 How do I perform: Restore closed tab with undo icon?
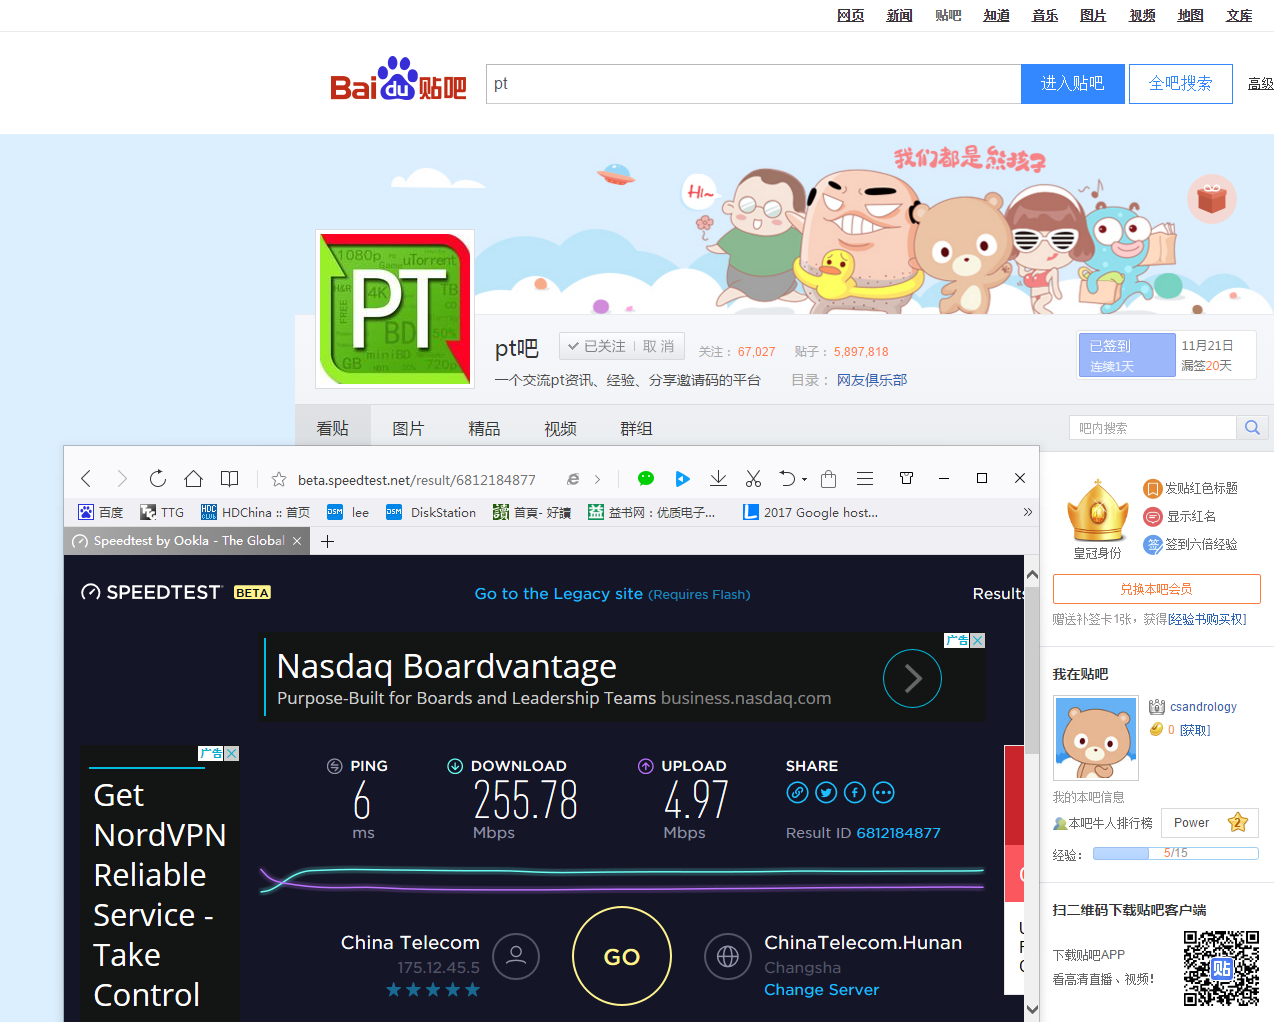coord(788,479)
